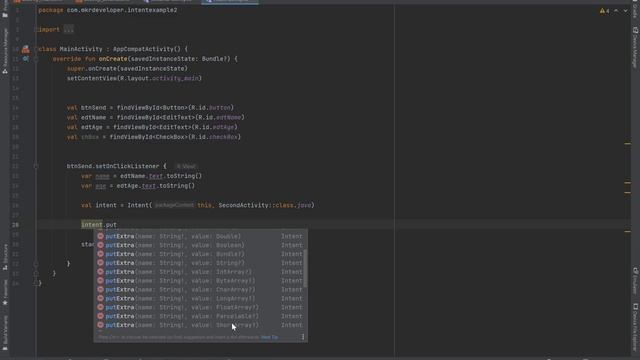Screen dimensions: 640x360
Task: Click the AppCompatActivity() superclass text
Action: [147, 49]
